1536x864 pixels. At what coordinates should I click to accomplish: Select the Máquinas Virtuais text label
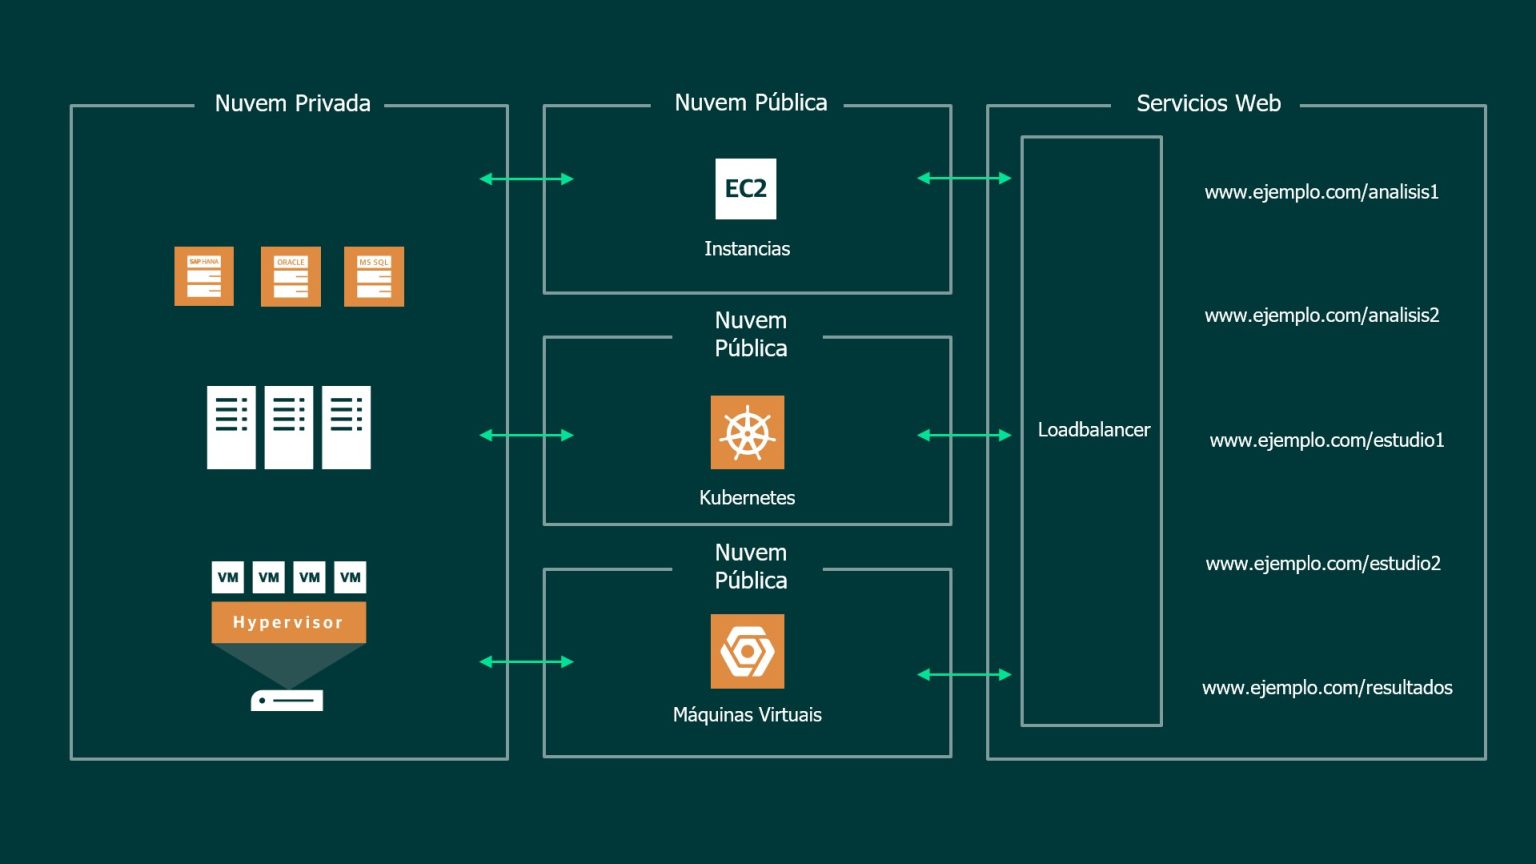tap(747, 714)
